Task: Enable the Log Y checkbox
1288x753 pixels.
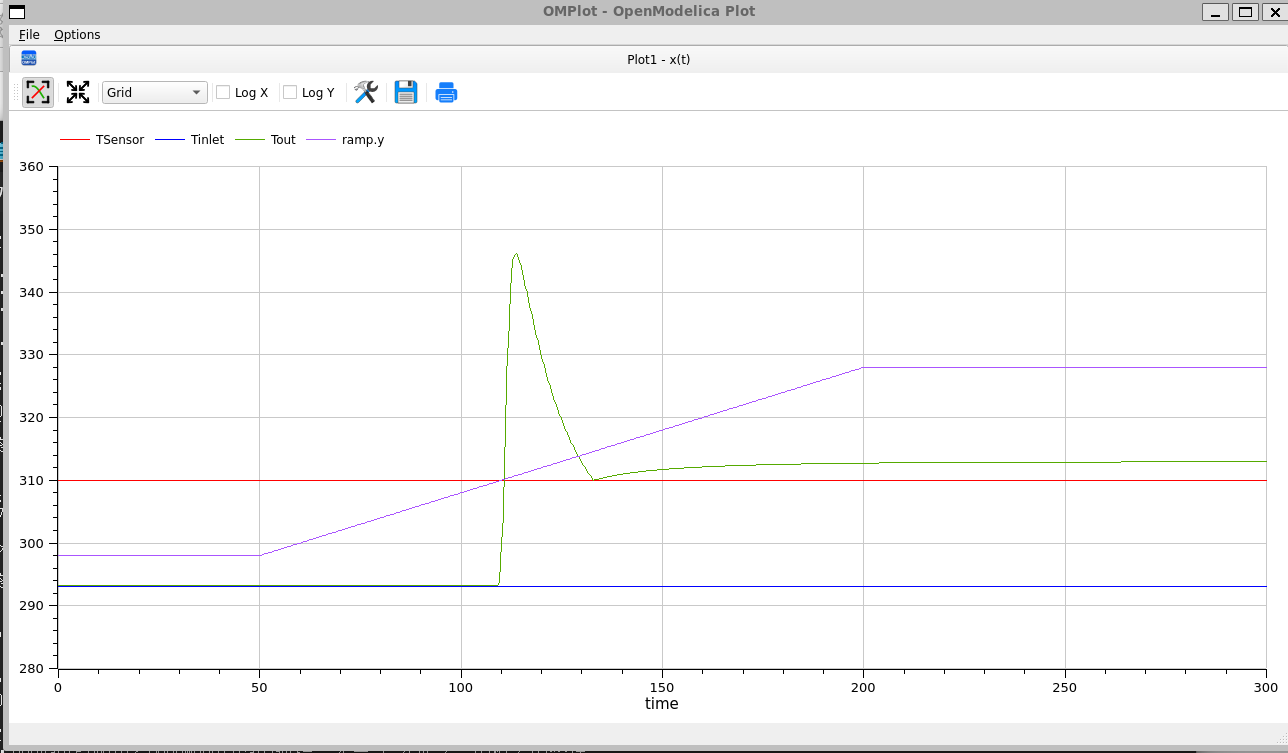Action: [x=290, y=93]
